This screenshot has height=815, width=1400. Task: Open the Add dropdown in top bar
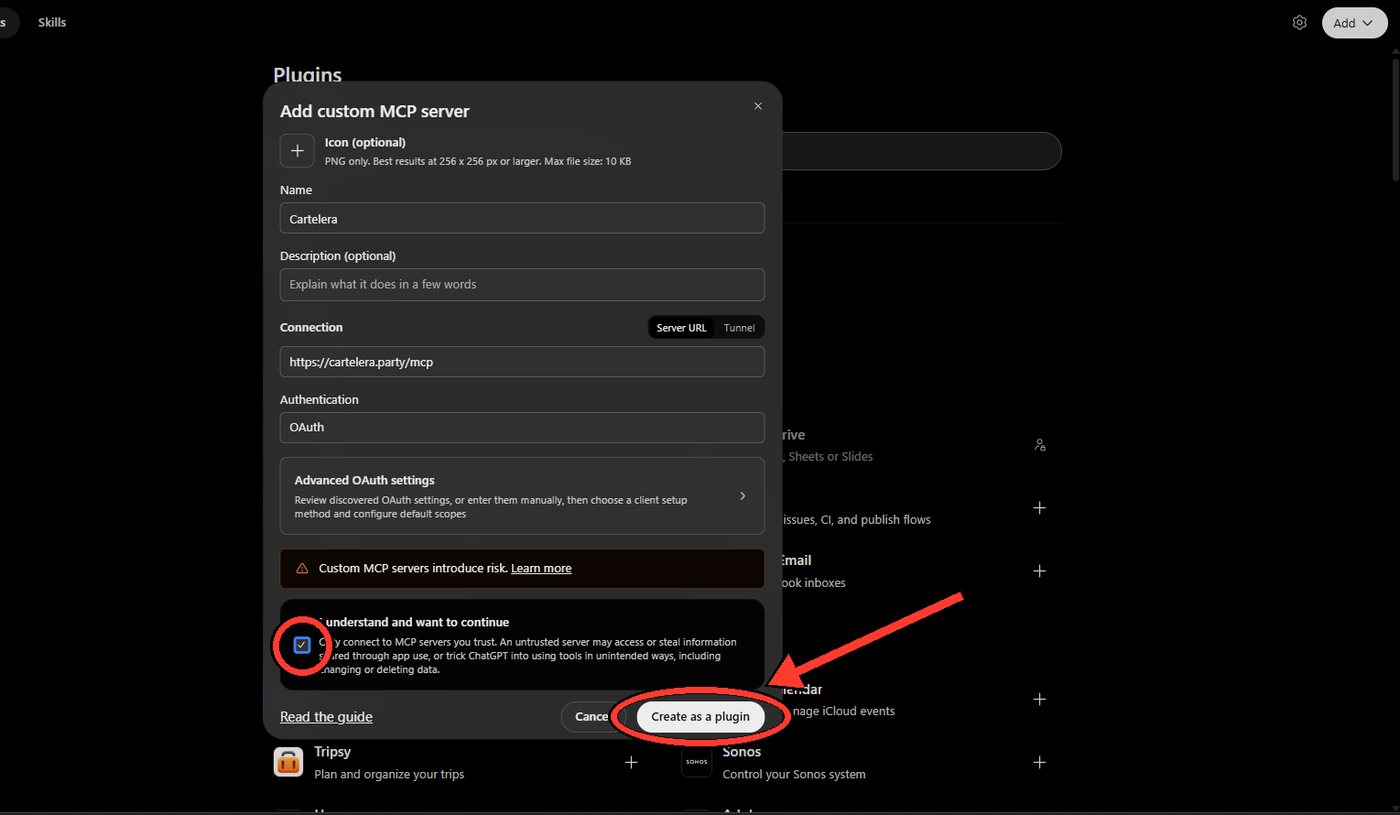point(1354,23)
